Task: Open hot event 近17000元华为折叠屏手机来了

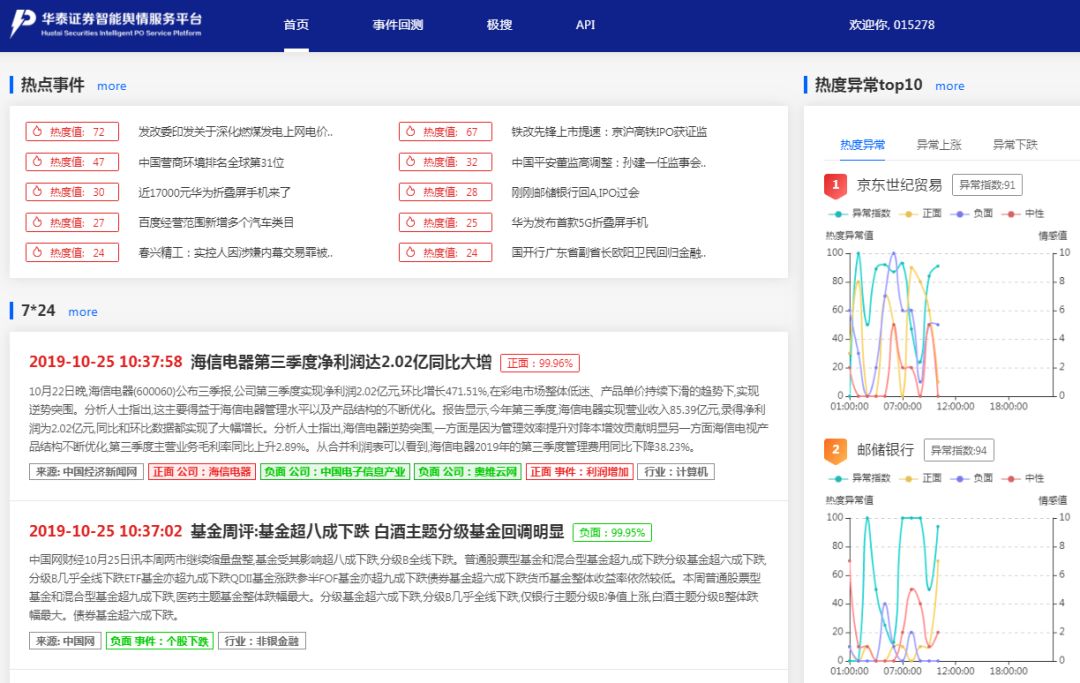Action: click(214, 192)
